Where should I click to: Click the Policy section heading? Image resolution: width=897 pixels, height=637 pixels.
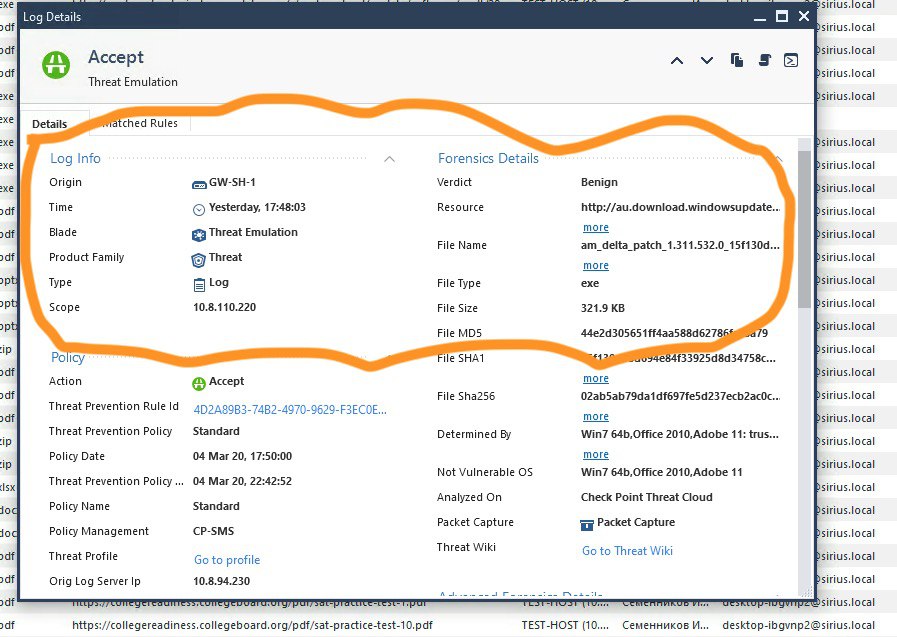[68, 357]
